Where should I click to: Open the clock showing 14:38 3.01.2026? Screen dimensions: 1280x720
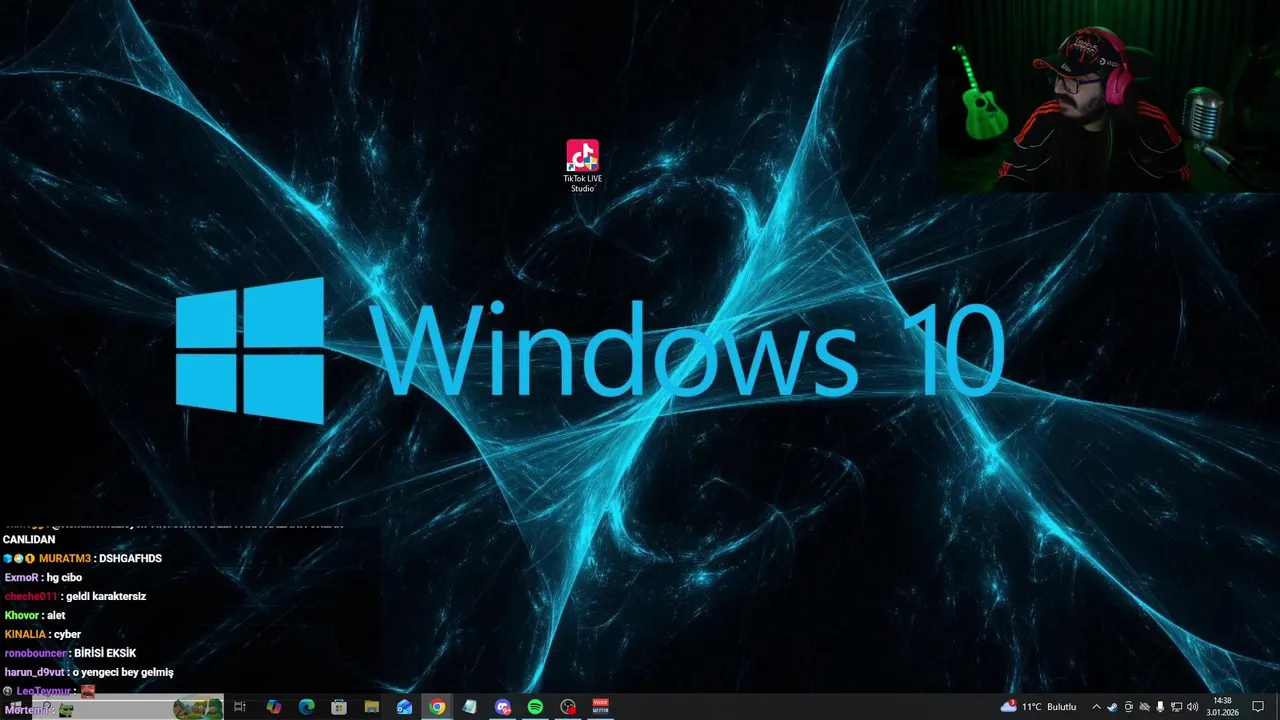click(x=1222, y=707)
